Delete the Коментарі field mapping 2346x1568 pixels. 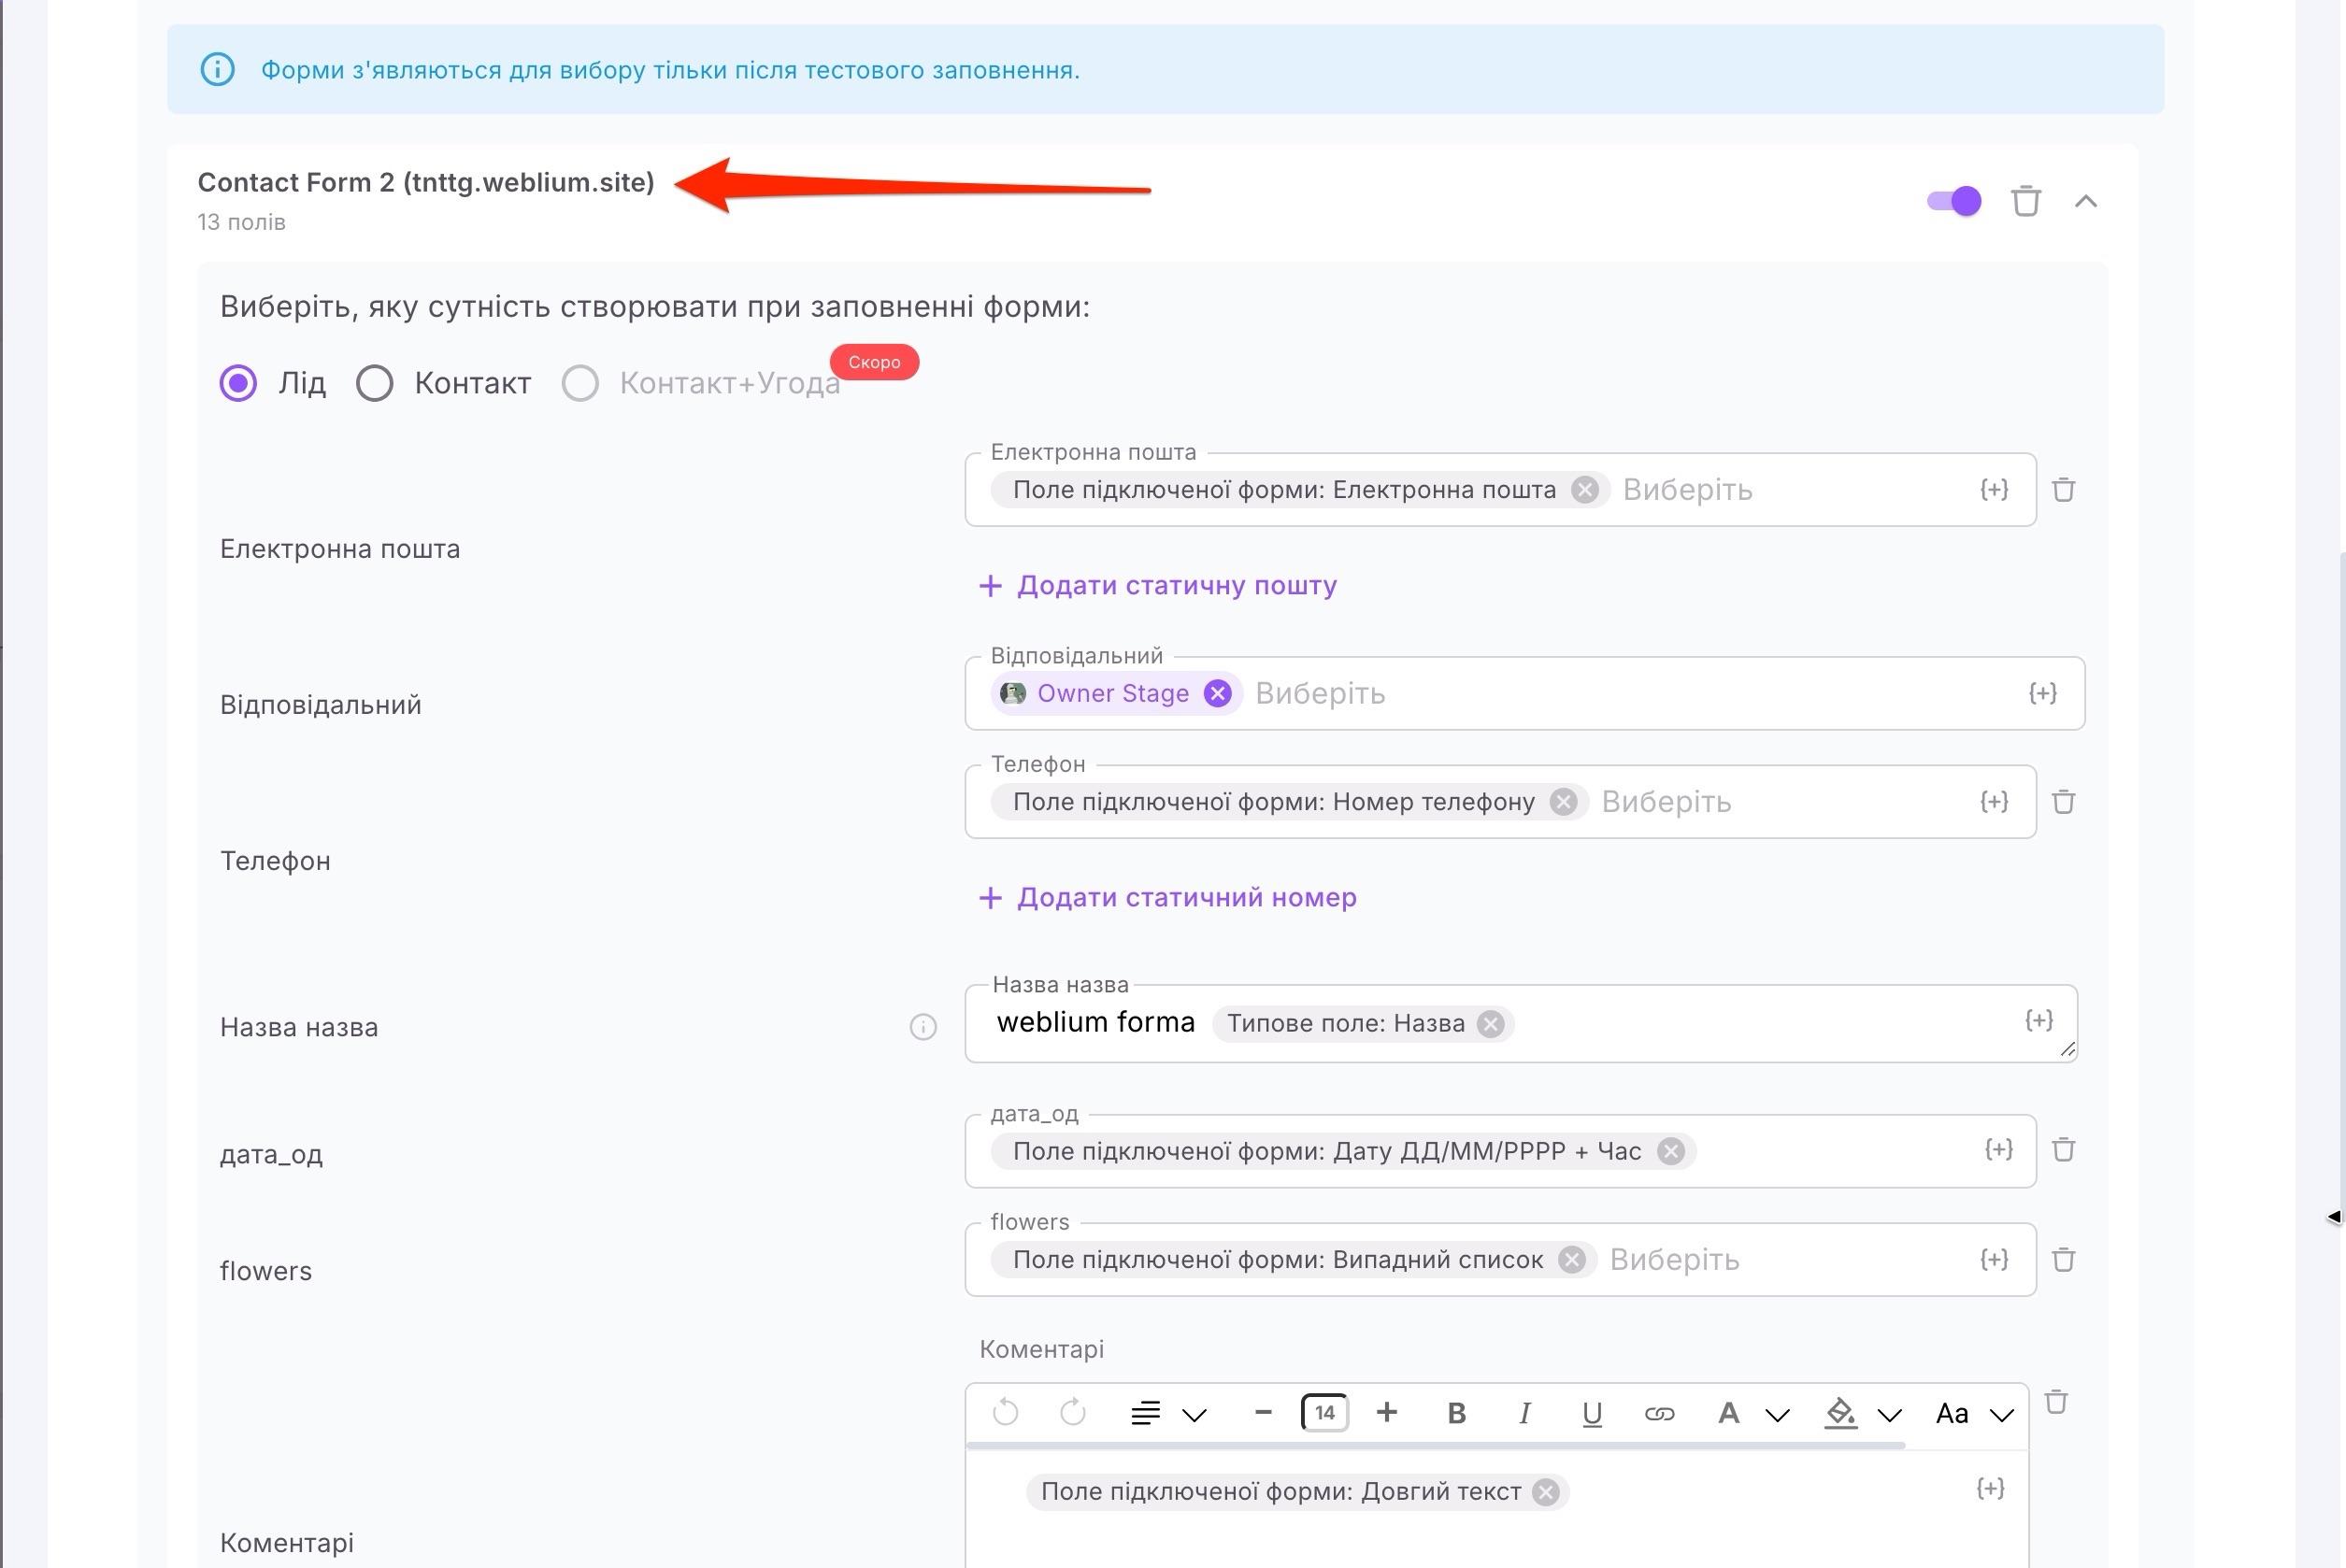(2056, 1402)
